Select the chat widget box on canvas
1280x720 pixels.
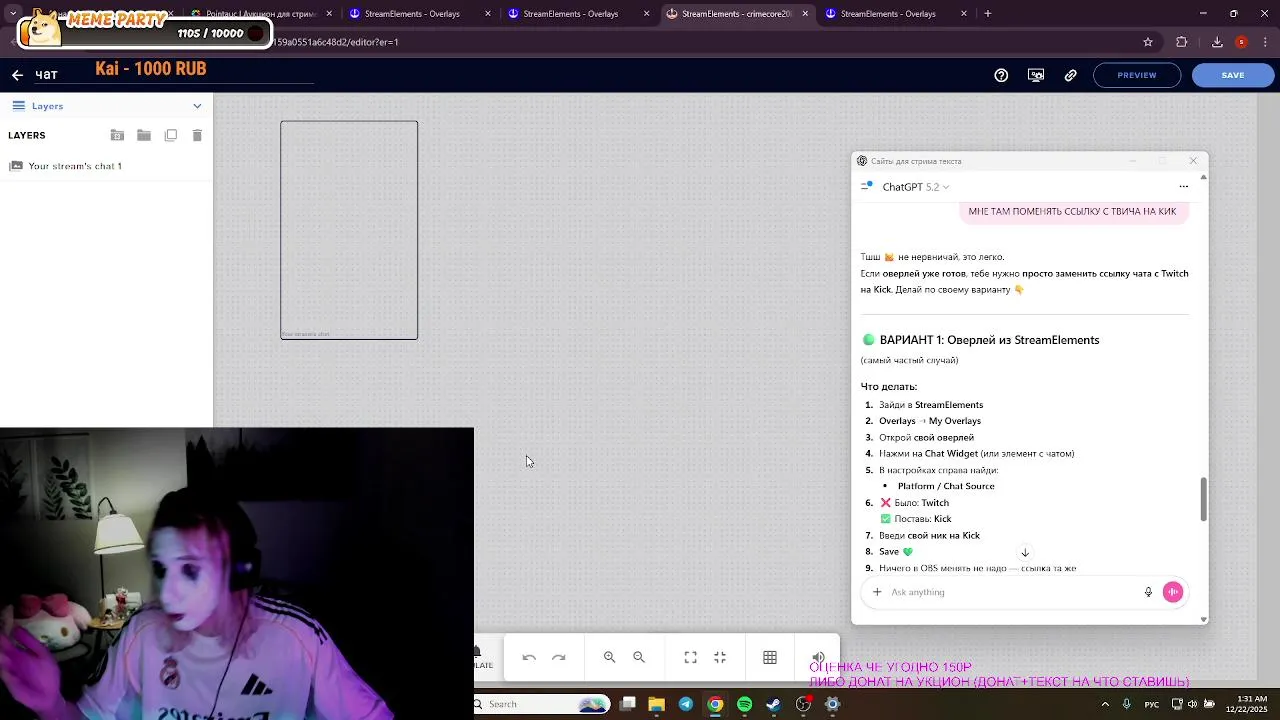(349, 230)
